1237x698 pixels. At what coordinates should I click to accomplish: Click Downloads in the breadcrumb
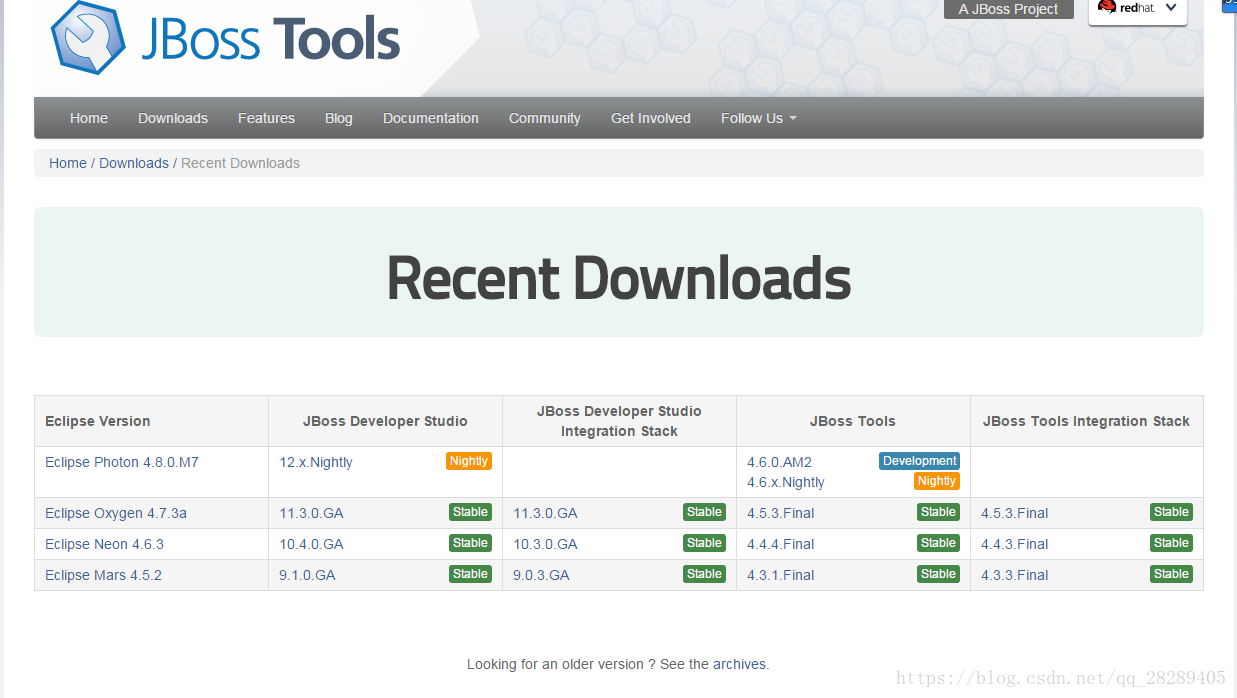[x=134, y=163]
